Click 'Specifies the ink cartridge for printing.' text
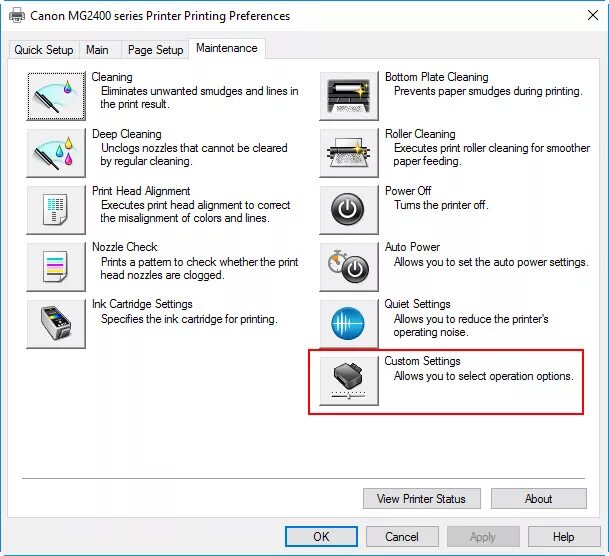The image size is (609, 556). click(x=189, y=319)
